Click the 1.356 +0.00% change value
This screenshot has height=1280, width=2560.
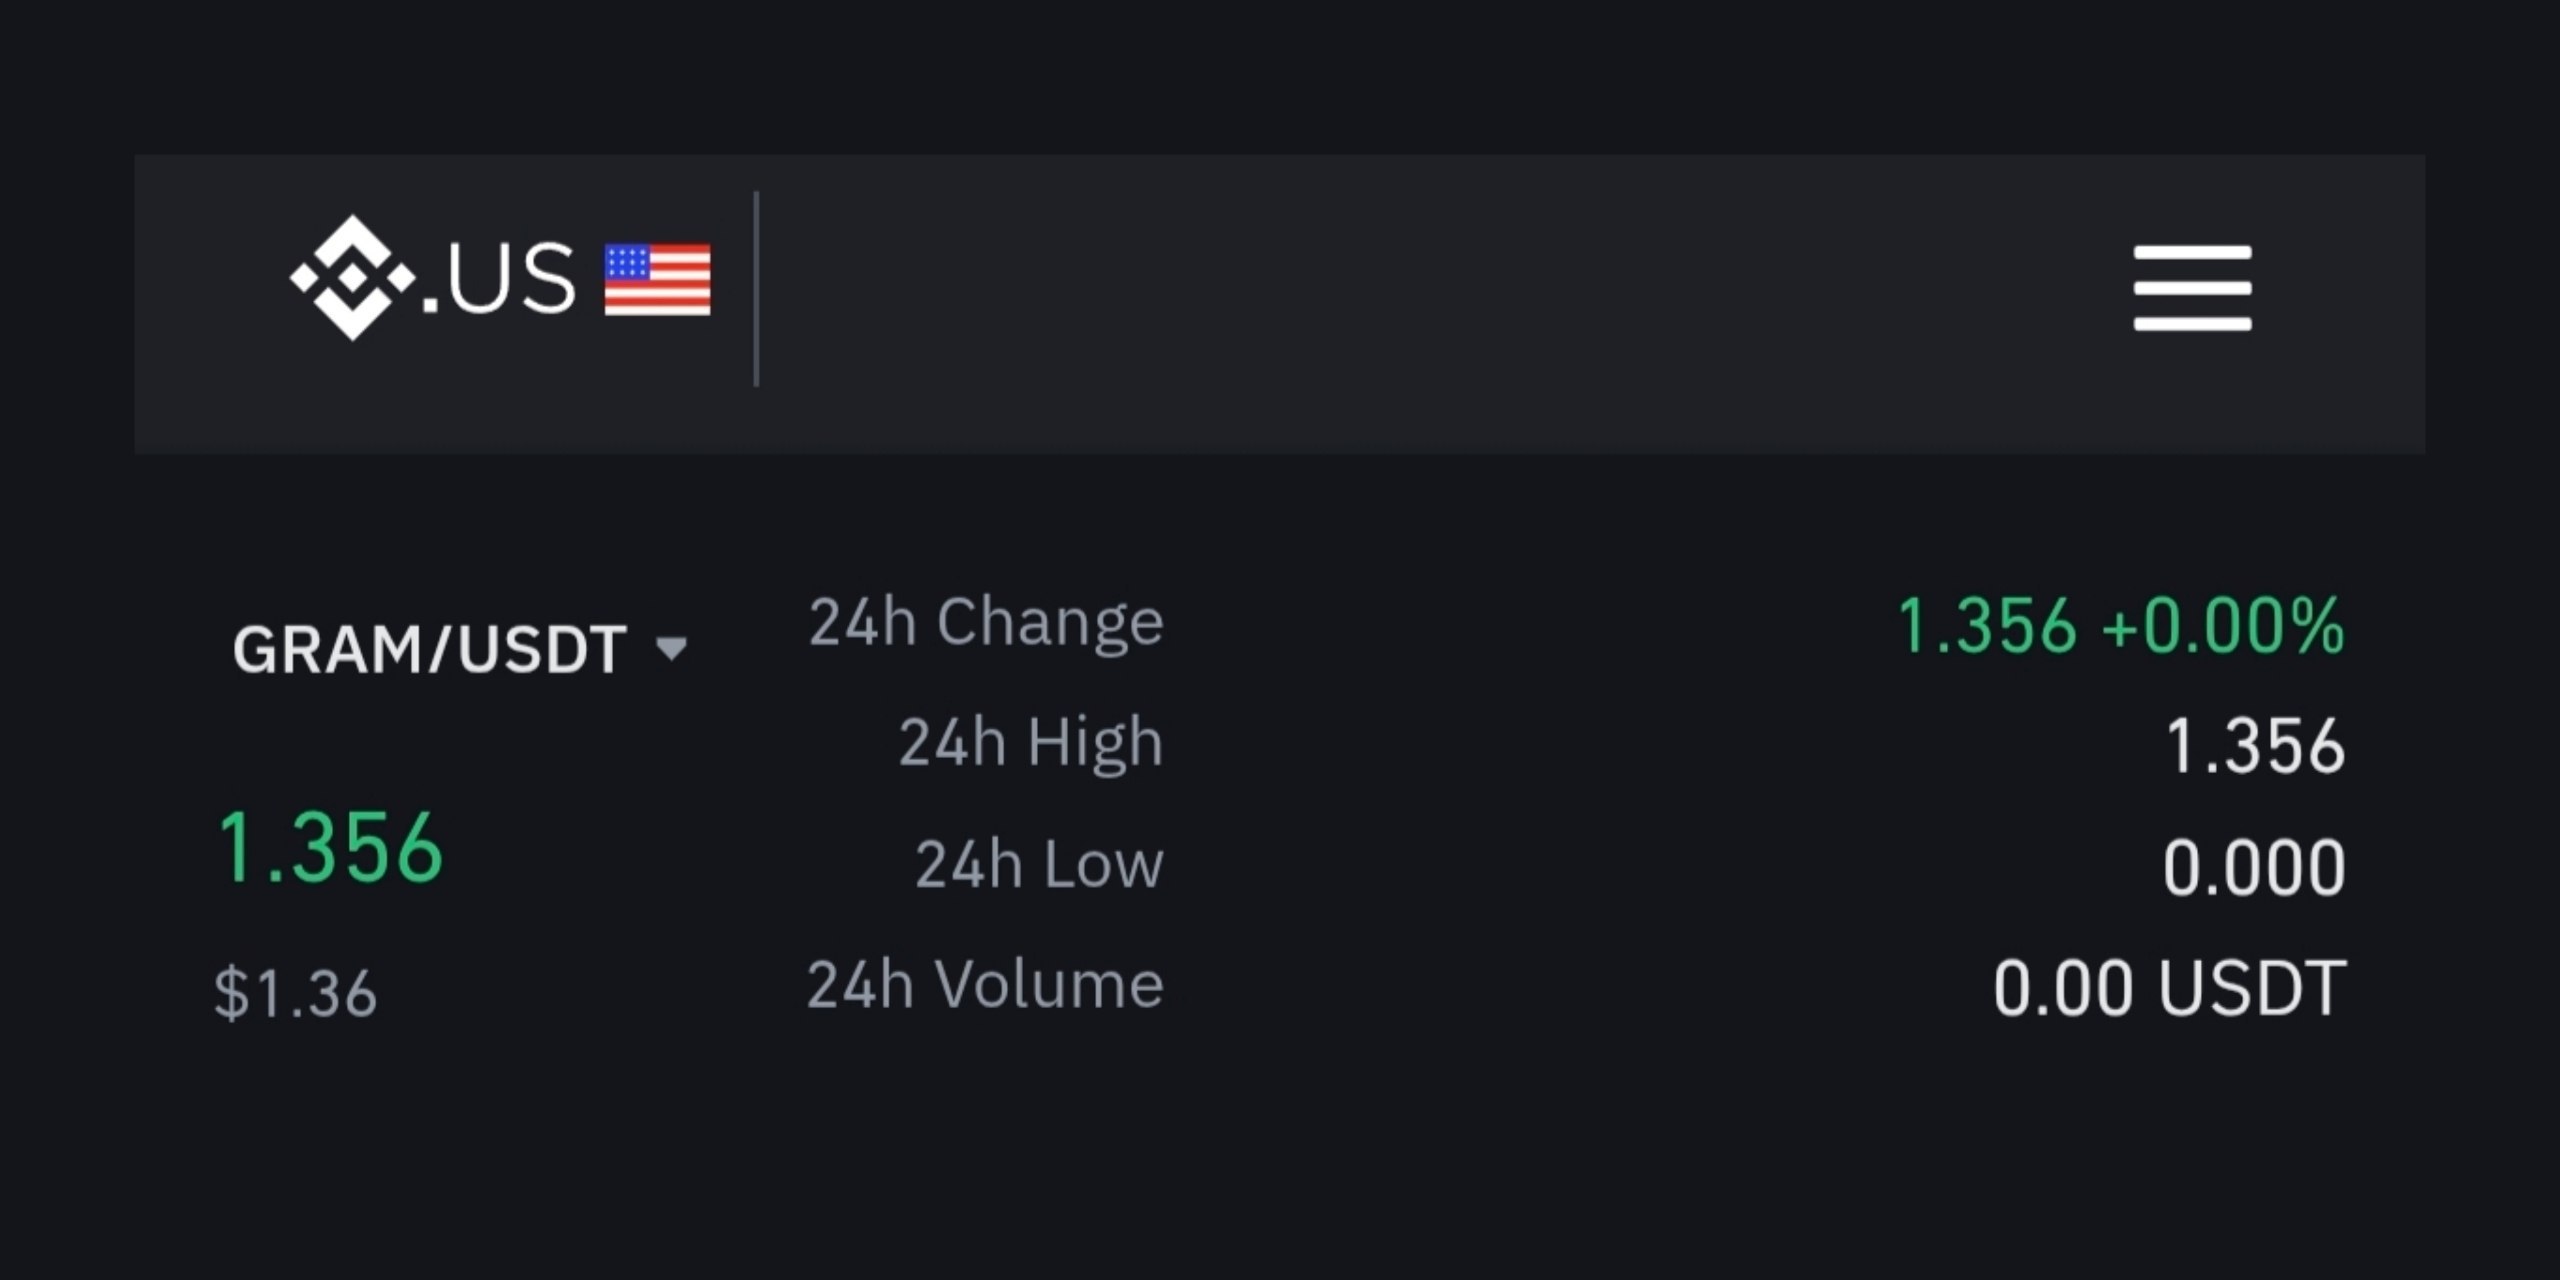[2121, 626]
